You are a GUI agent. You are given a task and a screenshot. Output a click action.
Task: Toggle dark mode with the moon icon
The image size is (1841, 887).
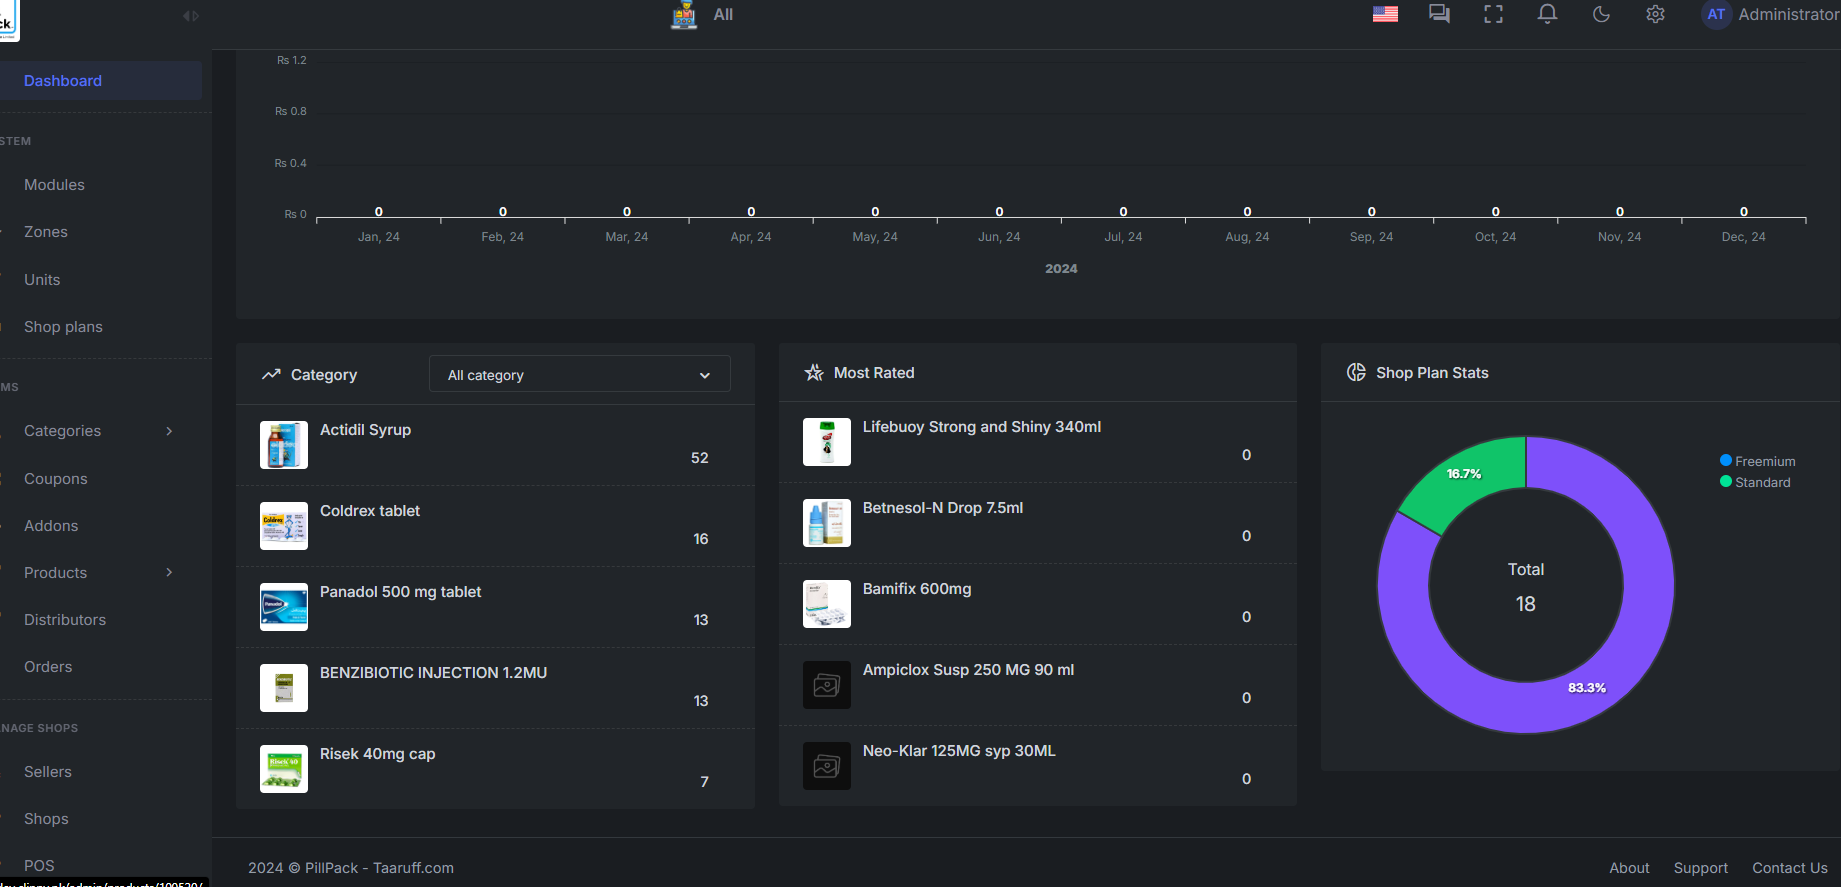coord(1601,14)
